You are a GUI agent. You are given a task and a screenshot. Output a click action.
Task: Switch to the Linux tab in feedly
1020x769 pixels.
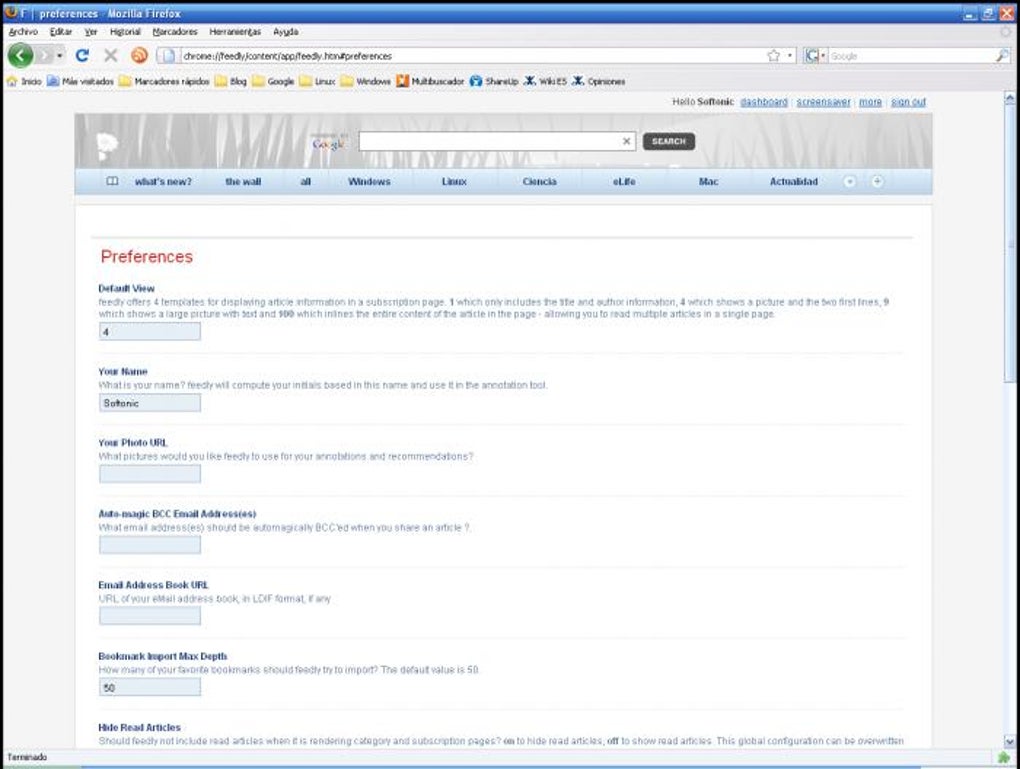click(454, 182)
